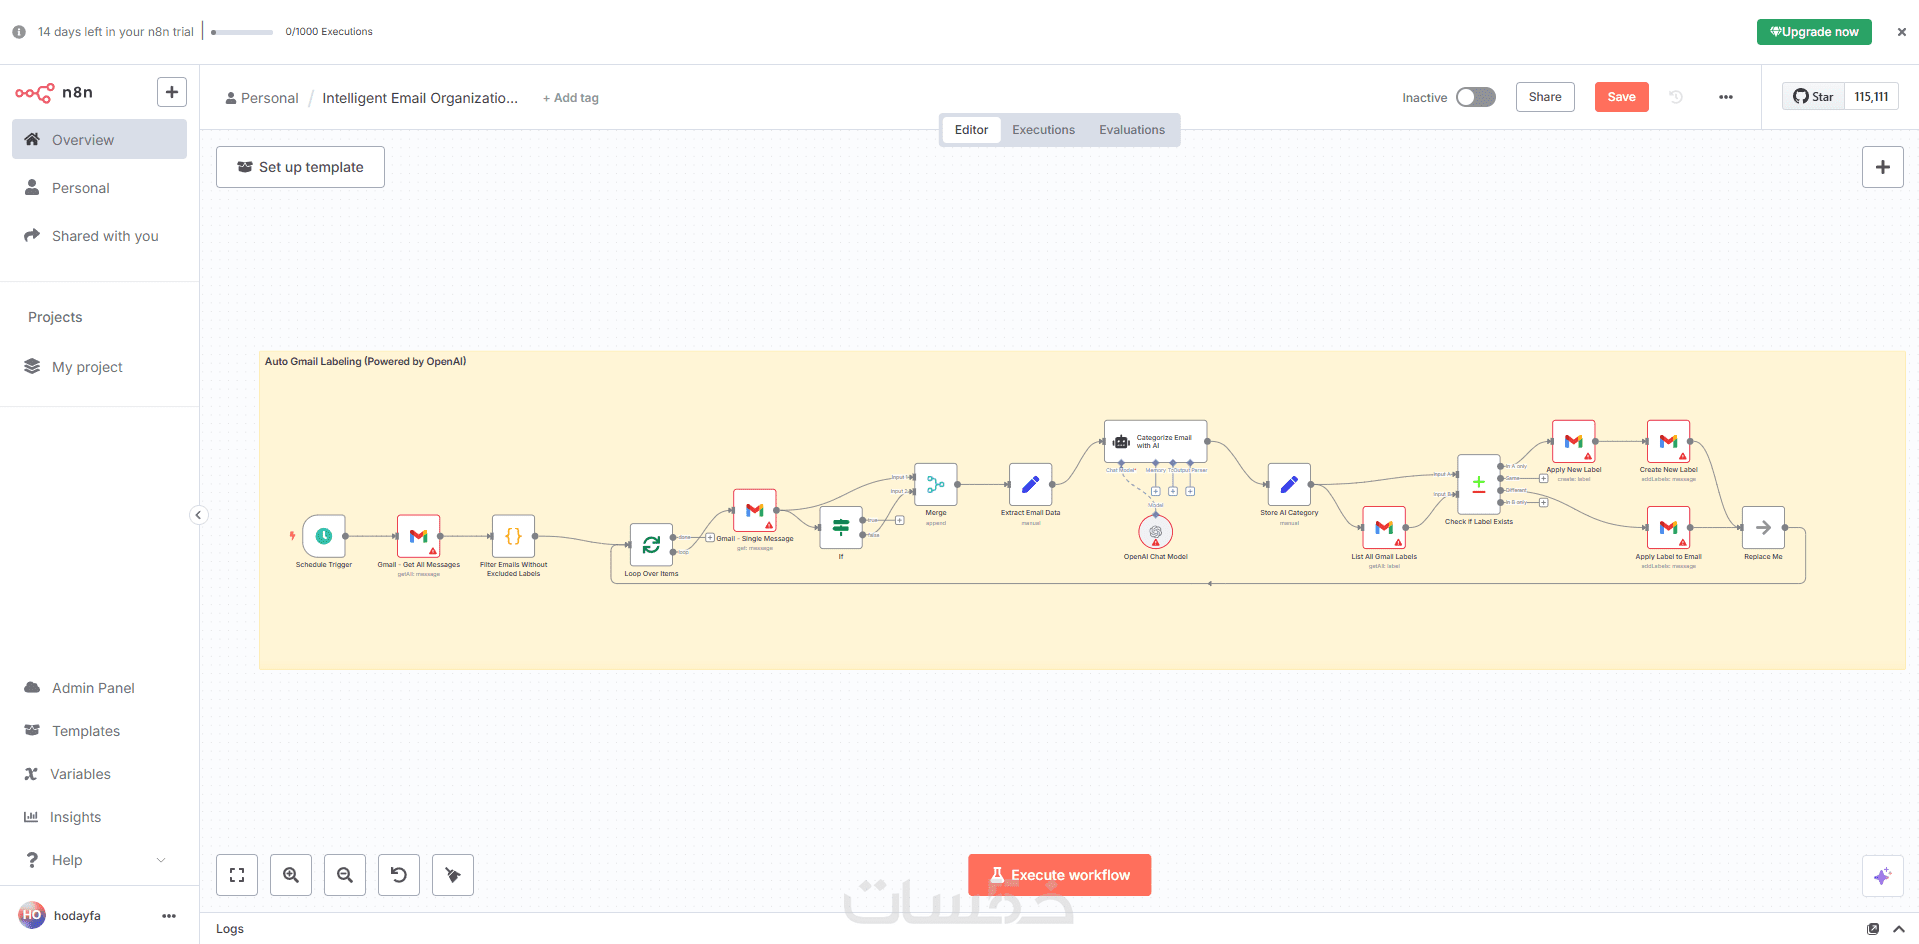Click Add tag next to the workflow name

coord(571,98)
